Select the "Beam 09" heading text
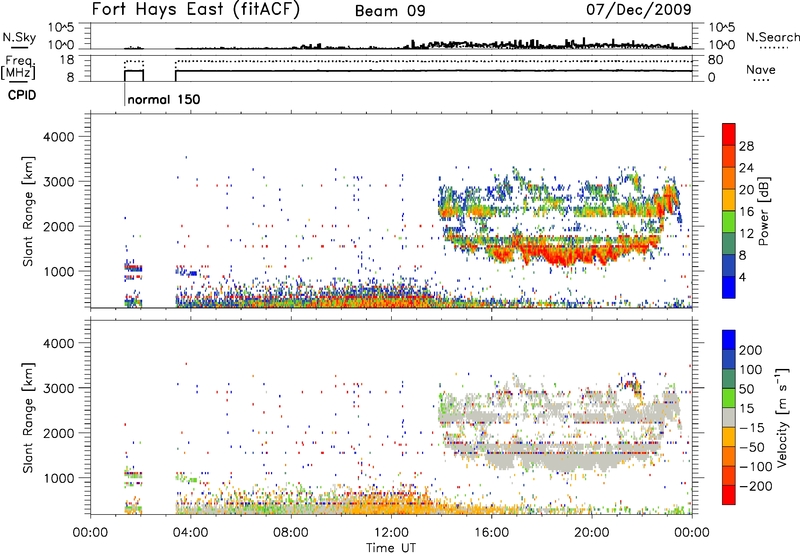 [390, 11]
